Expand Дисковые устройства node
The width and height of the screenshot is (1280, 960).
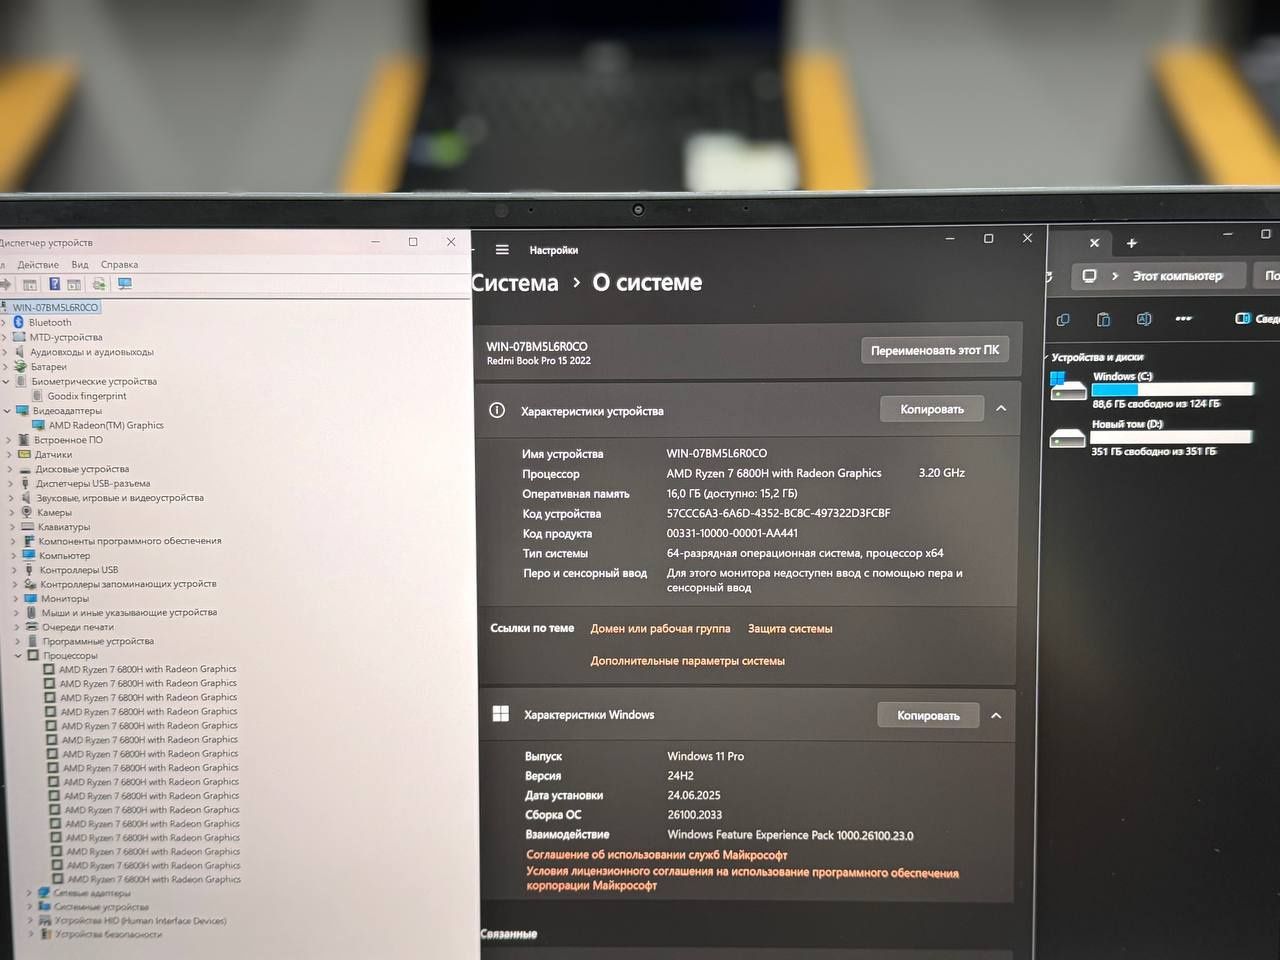[9, 469]
